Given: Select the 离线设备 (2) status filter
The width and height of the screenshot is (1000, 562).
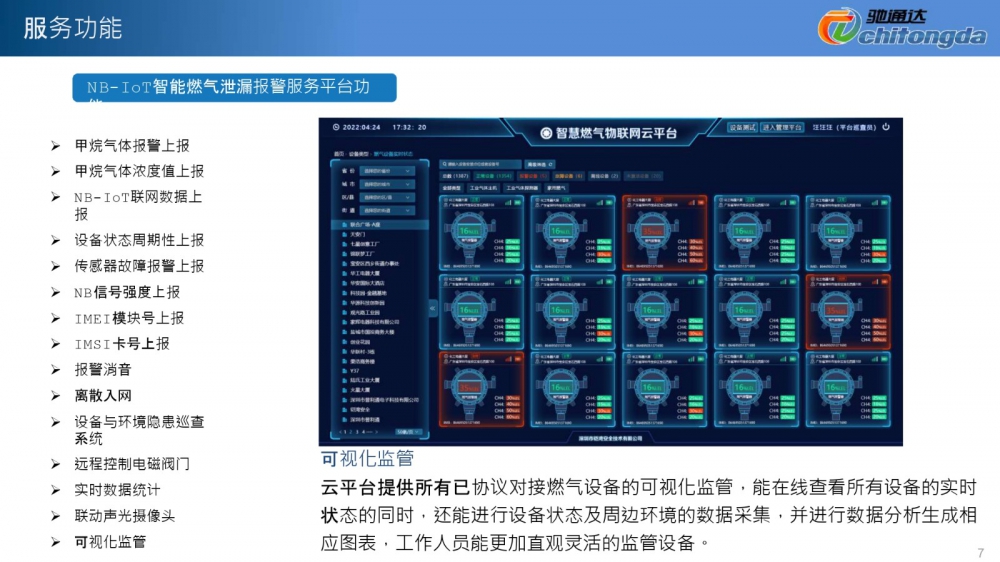Looking at the screenshot, I should pyautogui.click(x=604, y=176).
